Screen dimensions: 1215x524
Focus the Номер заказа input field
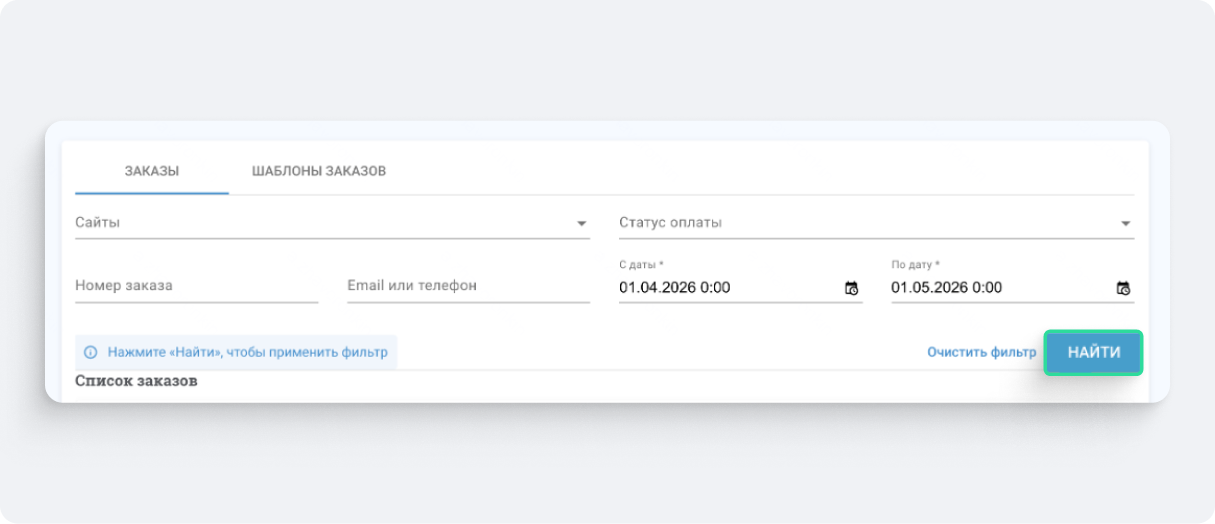(x=196, y=286)
